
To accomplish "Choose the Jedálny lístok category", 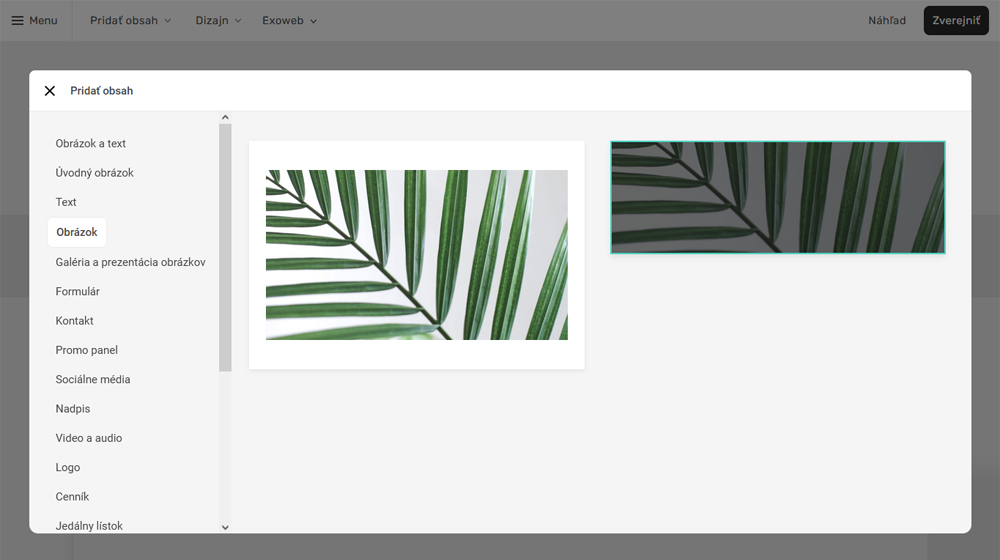I will click(x=89, y=526).
